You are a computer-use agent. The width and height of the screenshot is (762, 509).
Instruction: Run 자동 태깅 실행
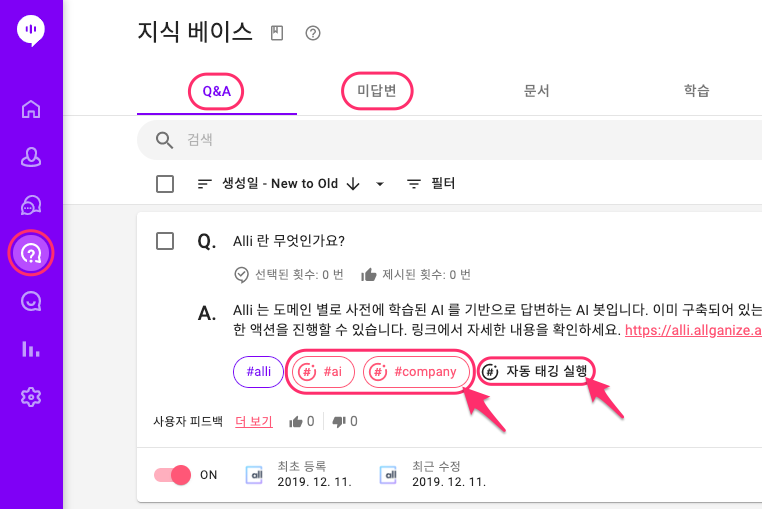536,371
